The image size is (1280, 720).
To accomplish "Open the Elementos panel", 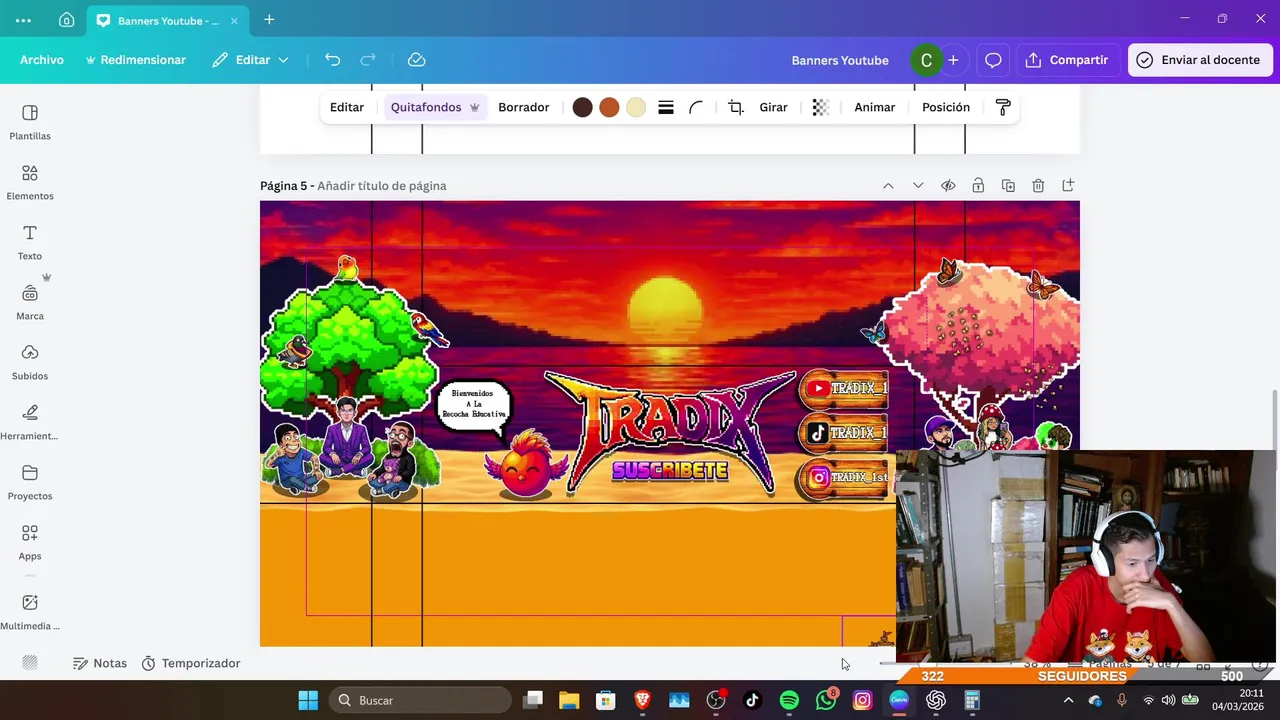I will (x=30, y=182).
